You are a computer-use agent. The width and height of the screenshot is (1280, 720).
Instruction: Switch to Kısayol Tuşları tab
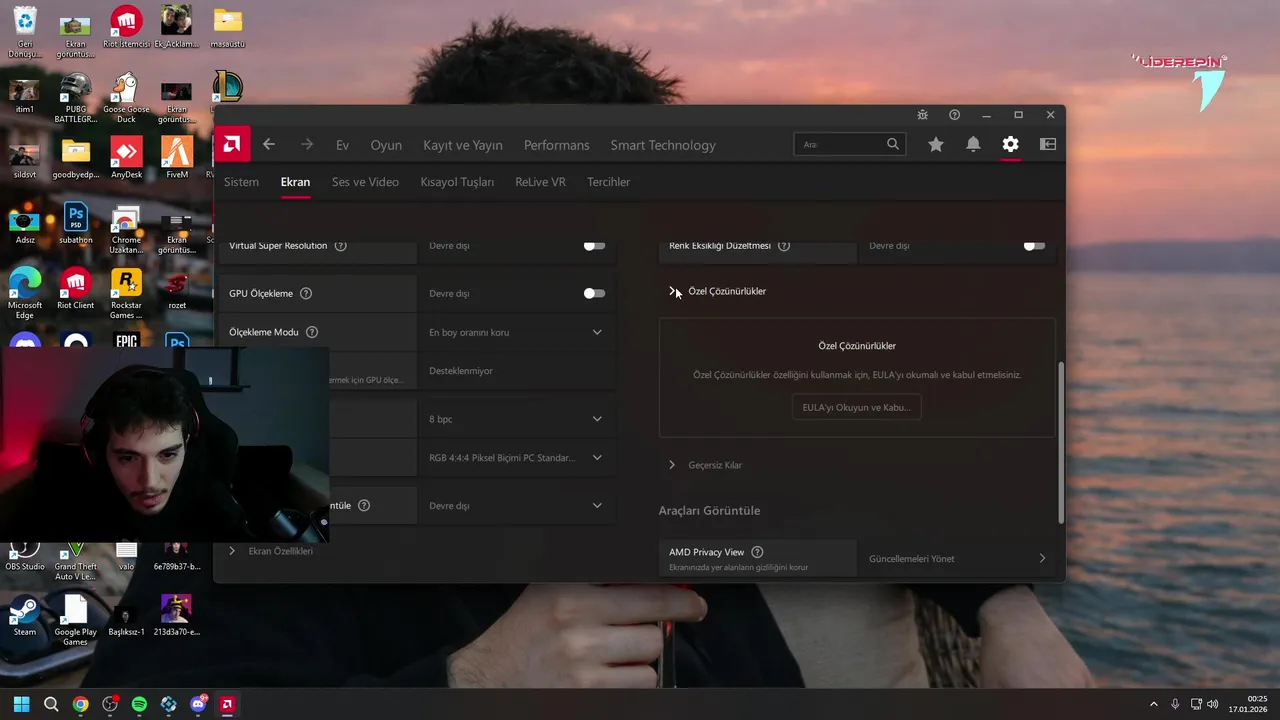click(457, 182)
